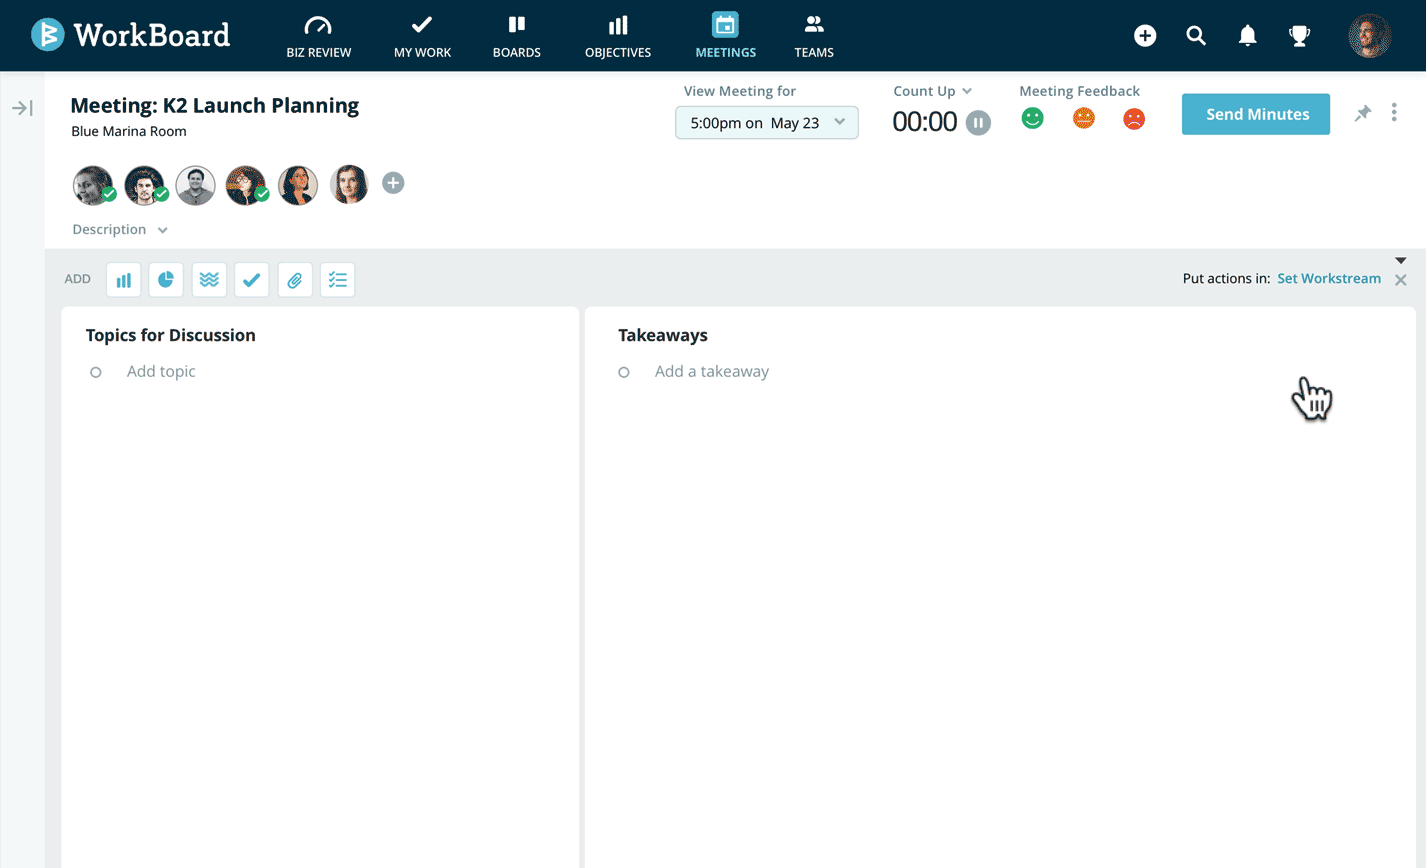Select the Meetings tab
The height and width of the screenshot is (868, 1426).
[725, 36]
